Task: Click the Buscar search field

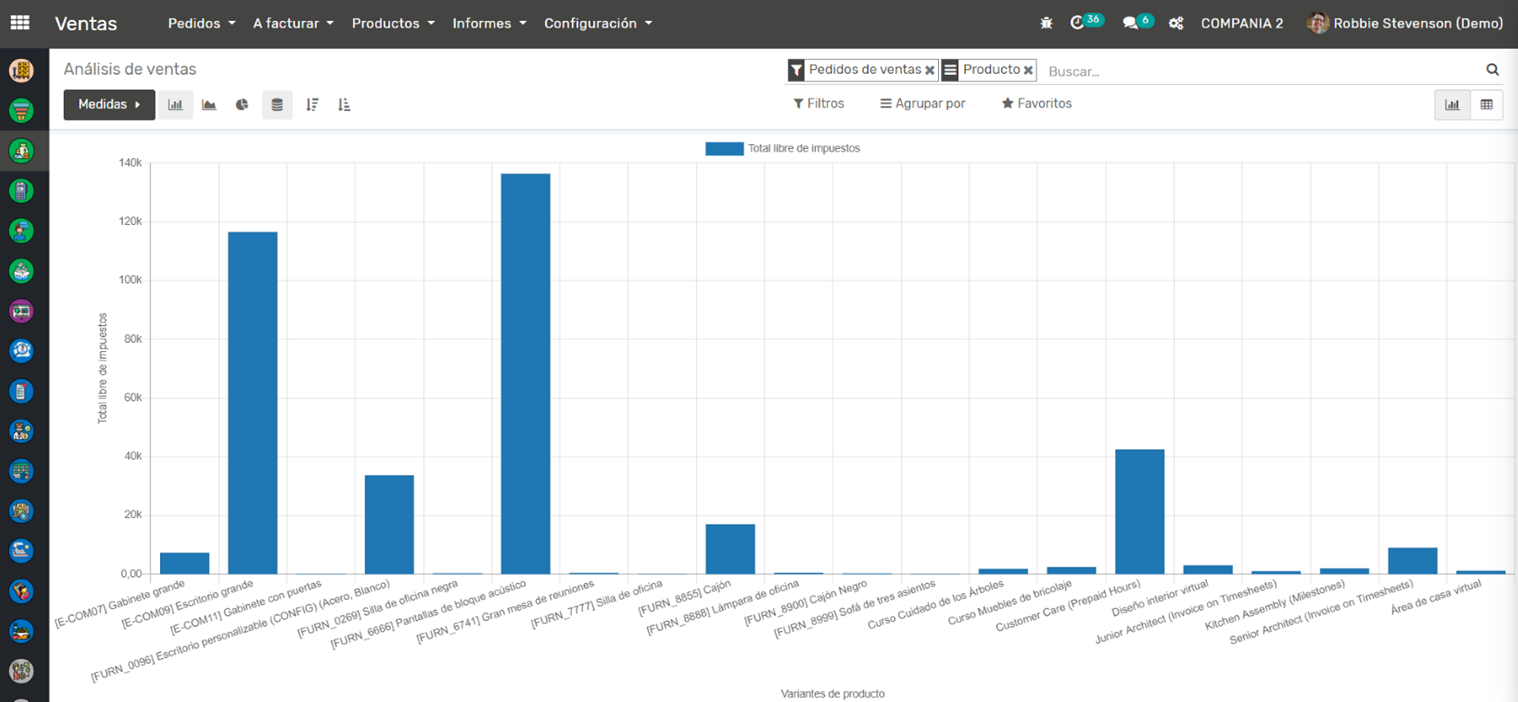Action: (x=1260, y=72)
